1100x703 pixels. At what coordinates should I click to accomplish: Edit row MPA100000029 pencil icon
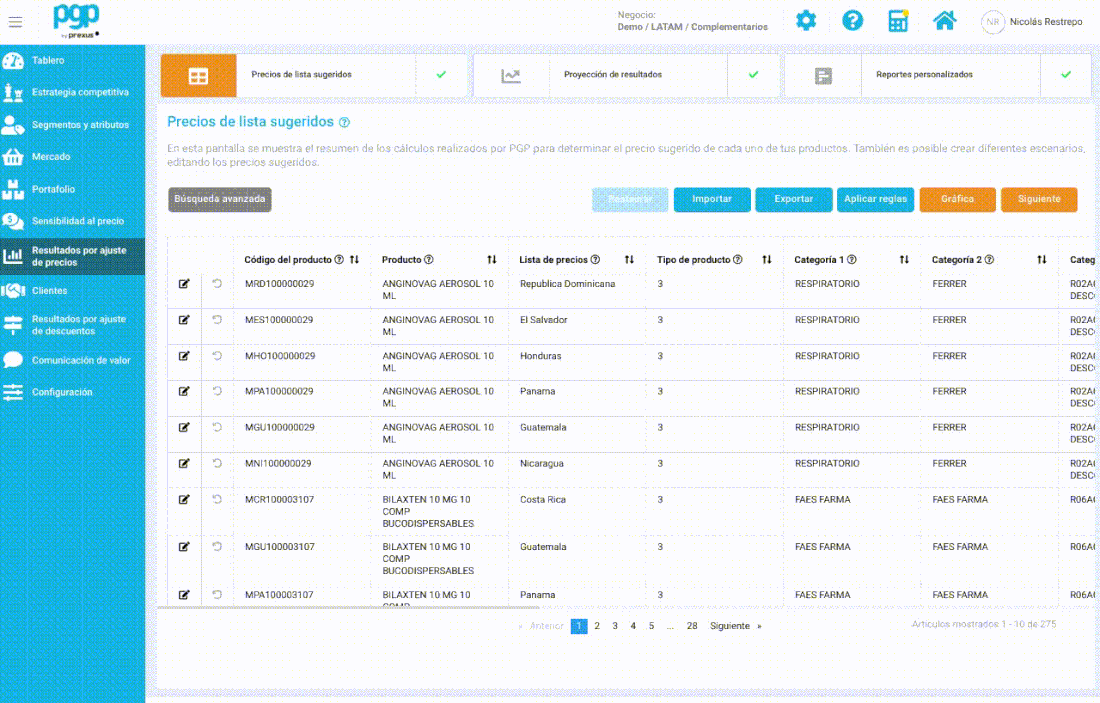184,391
